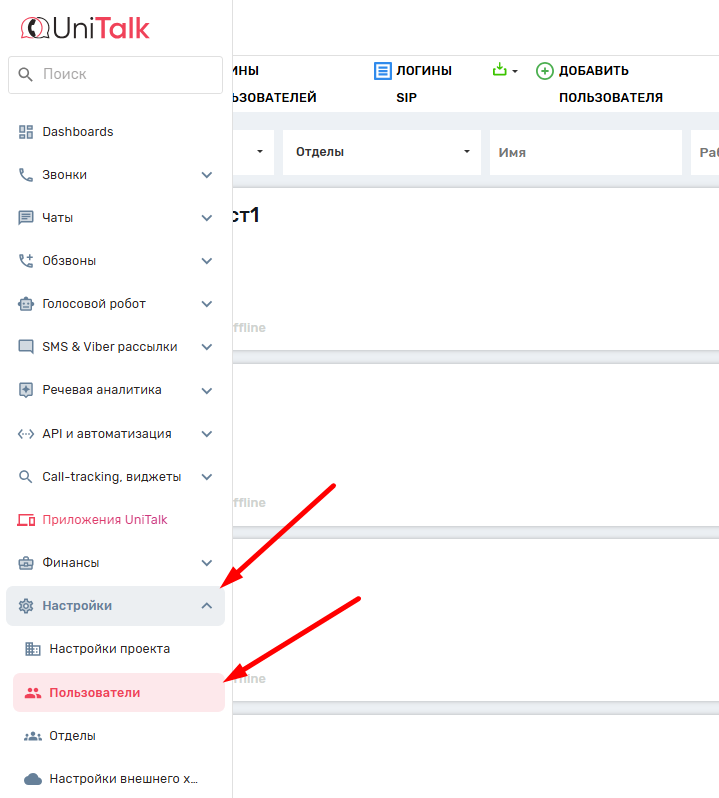Expand the Обзвоны menu chevron

(x=207, y=261)
